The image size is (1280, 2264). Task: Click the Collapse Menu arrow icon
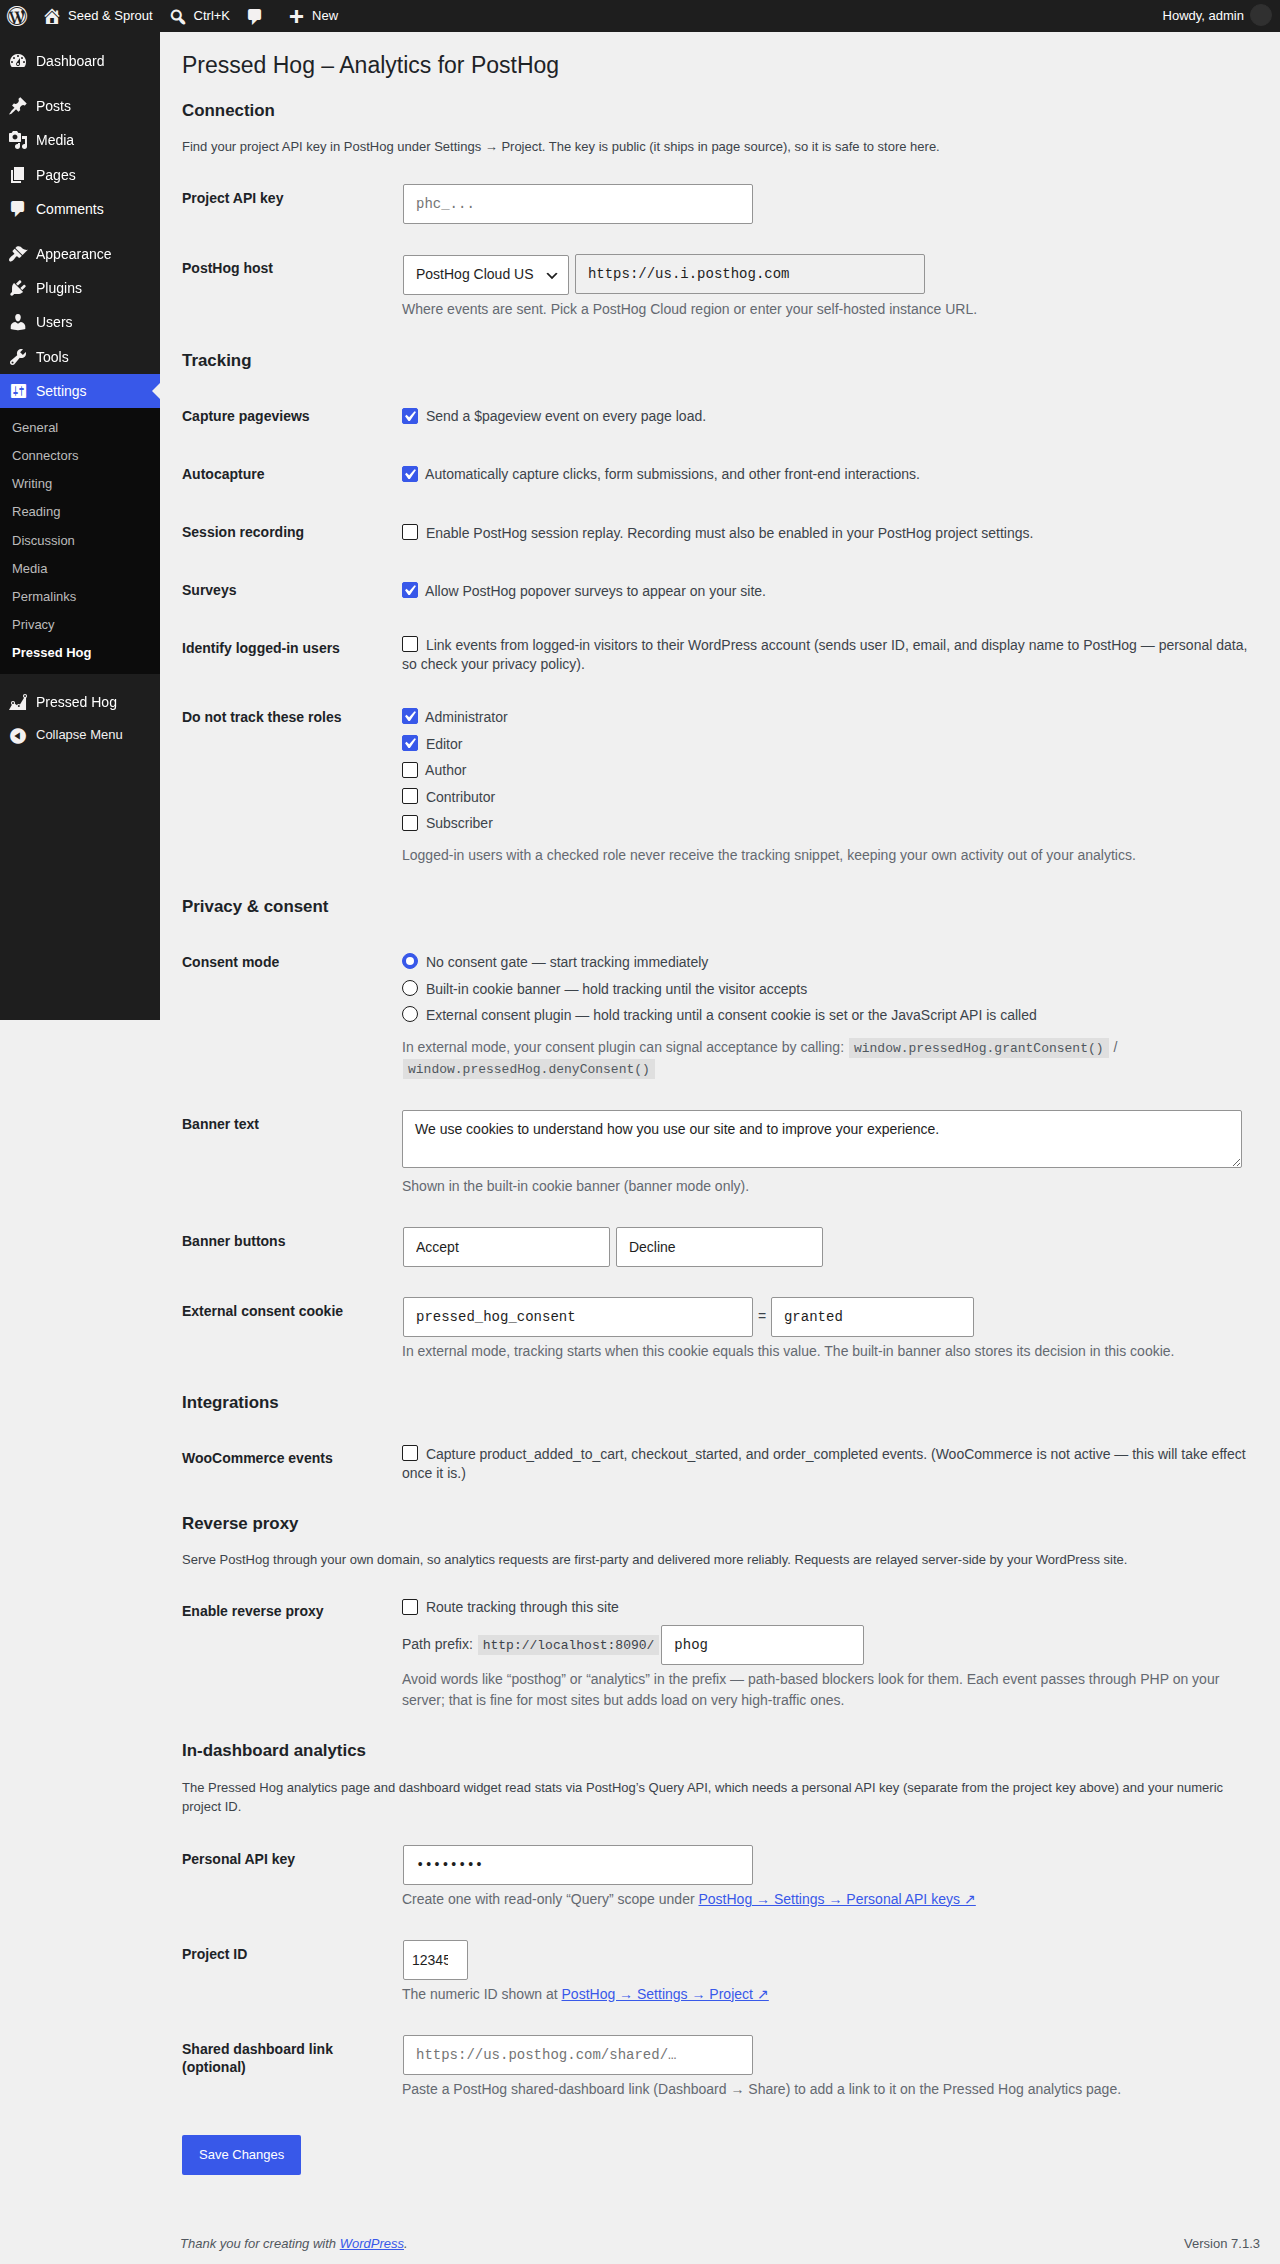click(18, 735)
